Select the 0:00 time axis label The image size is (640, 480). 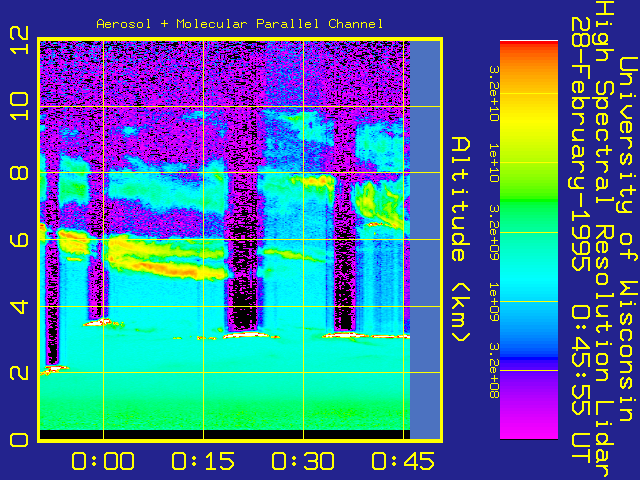[x=103, y=461]
